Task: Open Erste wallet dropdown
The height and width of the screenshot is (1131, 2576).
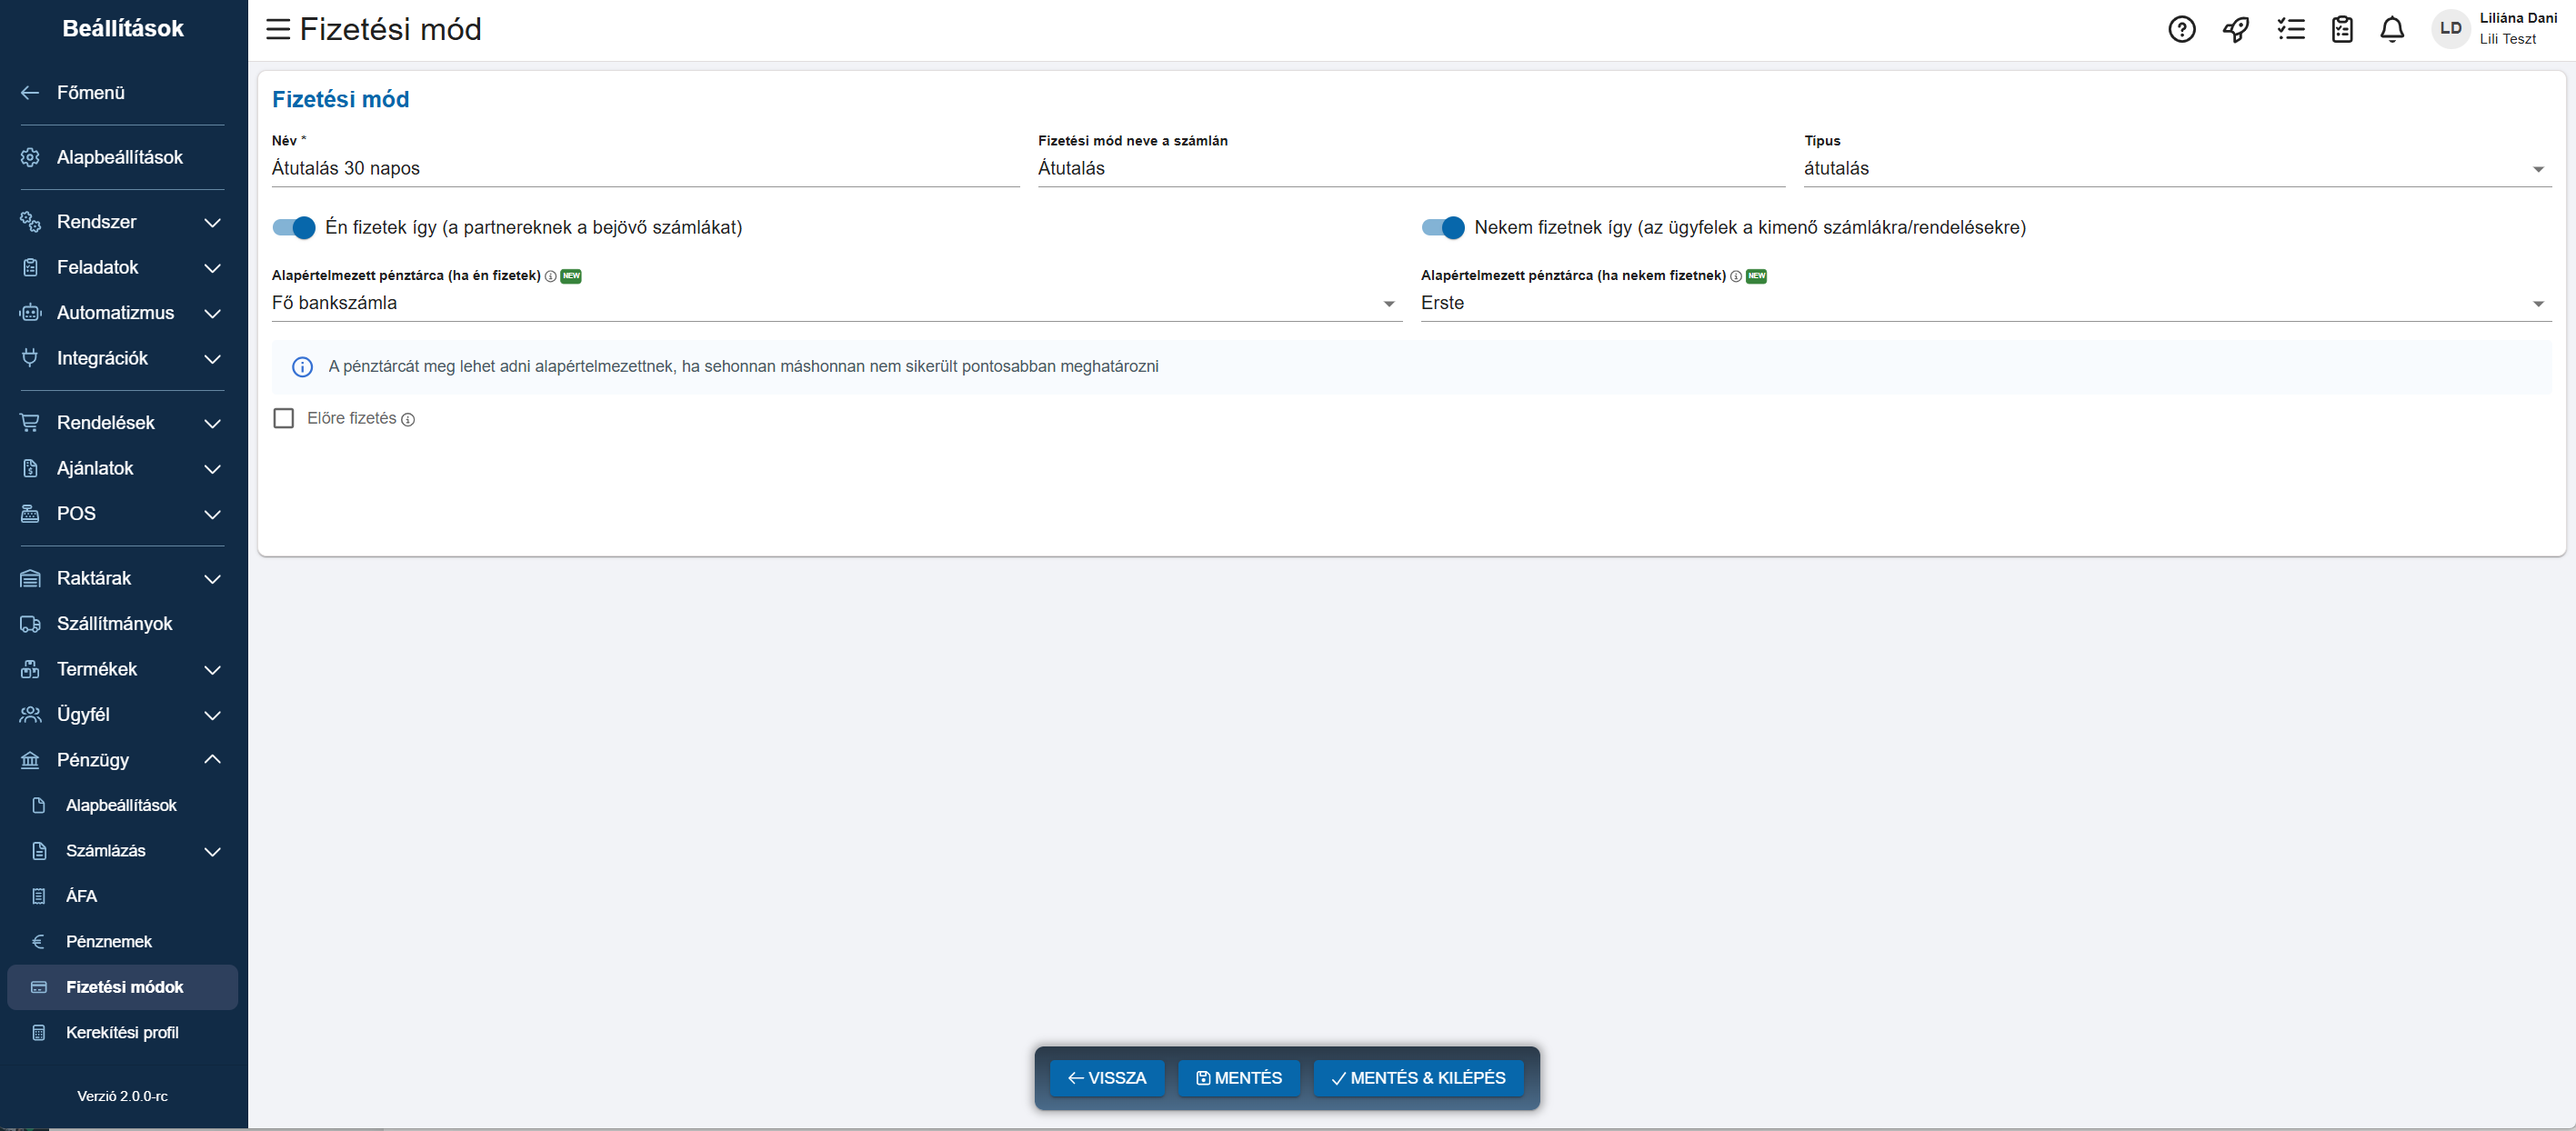Action: click(x=1984, y=303)
